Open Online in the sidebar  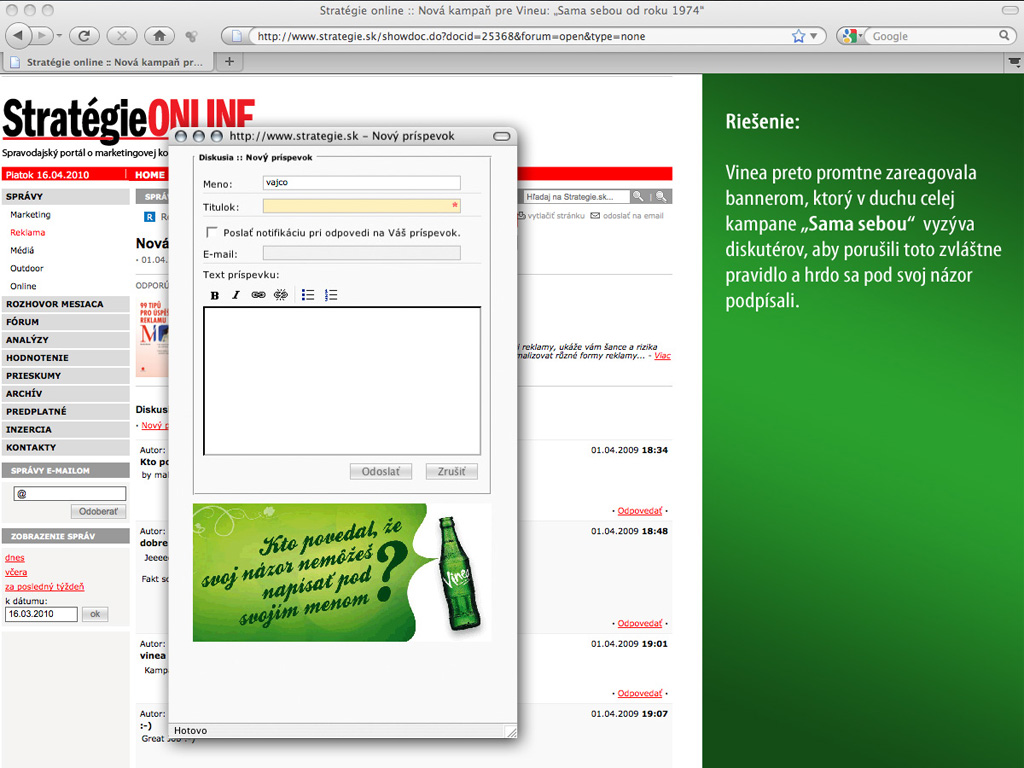pos(23,286)
